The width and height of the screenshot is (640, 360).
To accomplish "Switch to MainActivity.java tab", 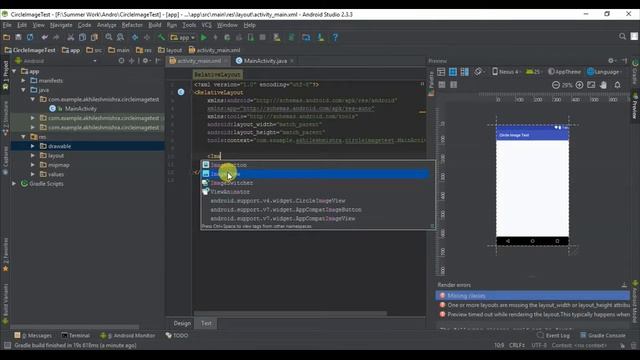I will click(265, 61).
